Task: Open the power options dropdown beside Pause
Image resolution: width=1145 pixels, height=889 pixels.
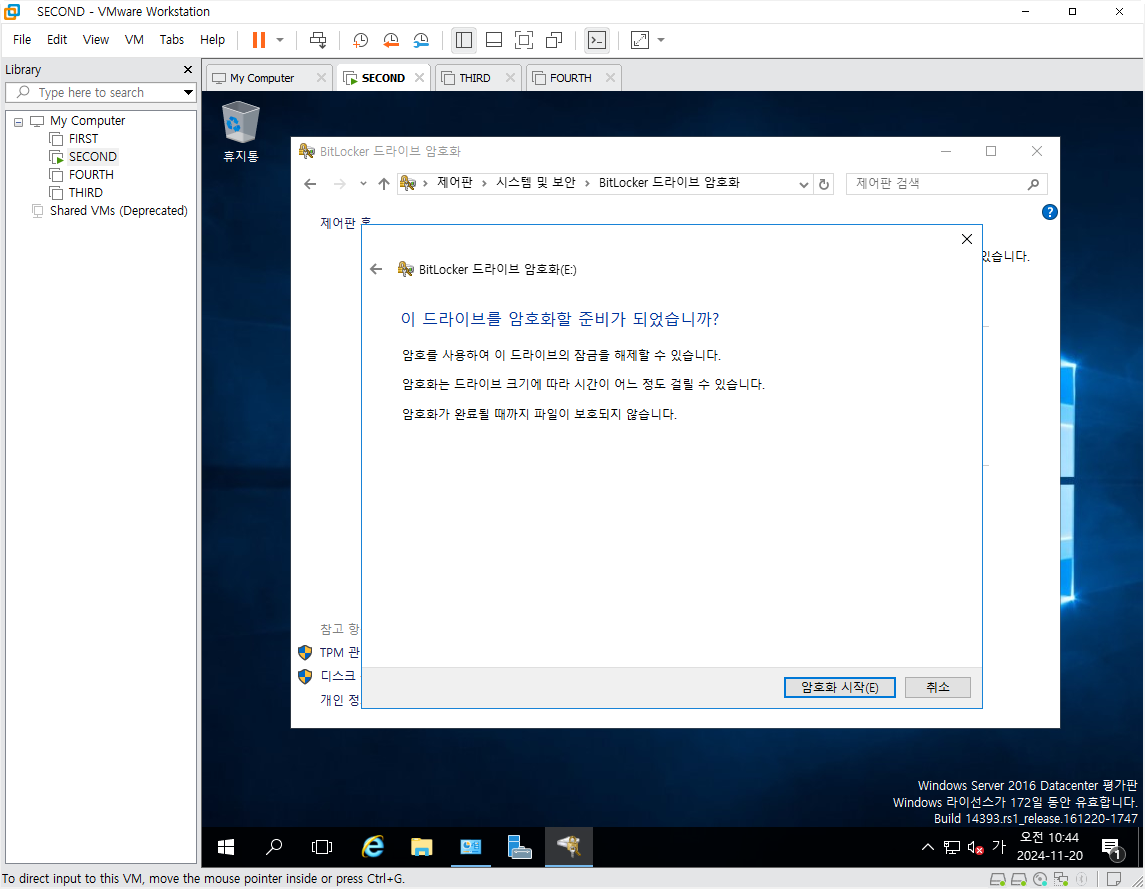Action: click(280, 40)
